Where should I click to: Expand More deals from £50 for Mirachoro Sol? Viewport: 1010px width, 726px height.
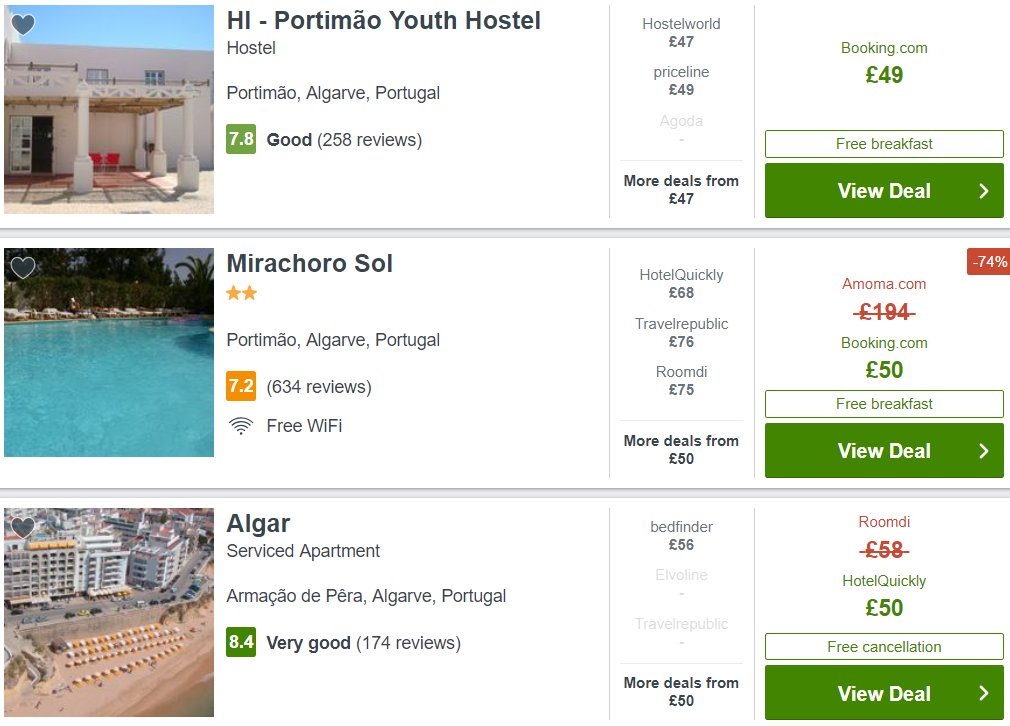pyautogui.click(x=681, y=450)
